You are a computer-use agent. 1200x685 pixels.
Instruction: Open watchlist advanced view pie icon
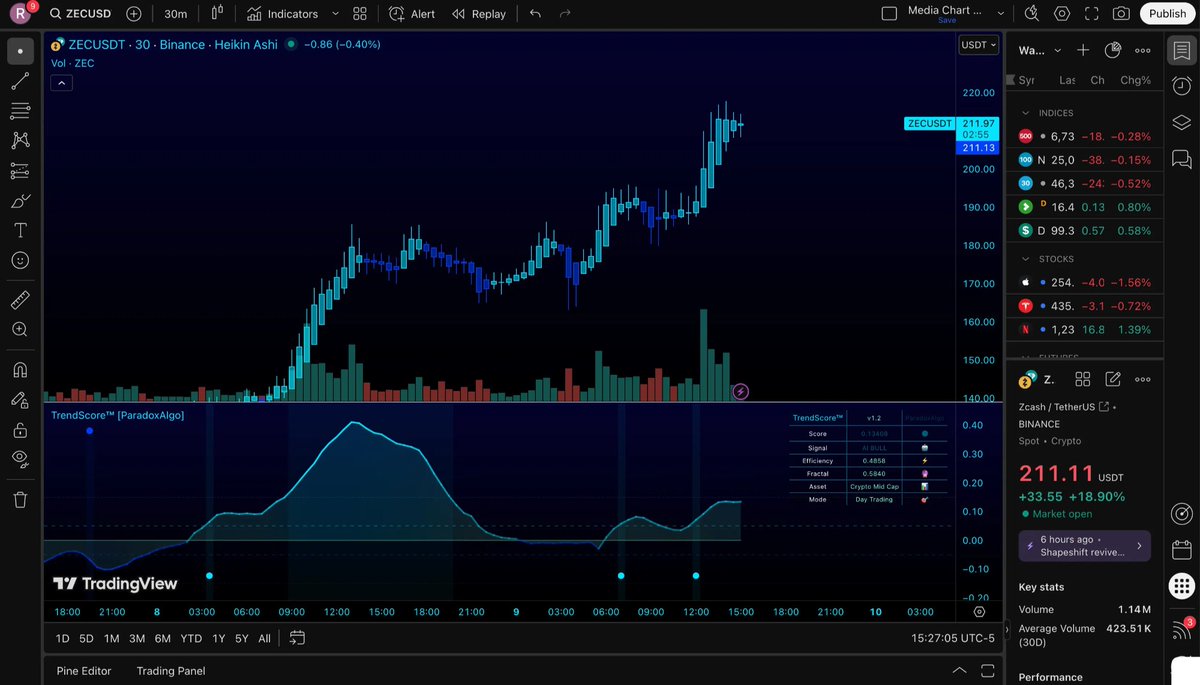tap(1113, 50)
